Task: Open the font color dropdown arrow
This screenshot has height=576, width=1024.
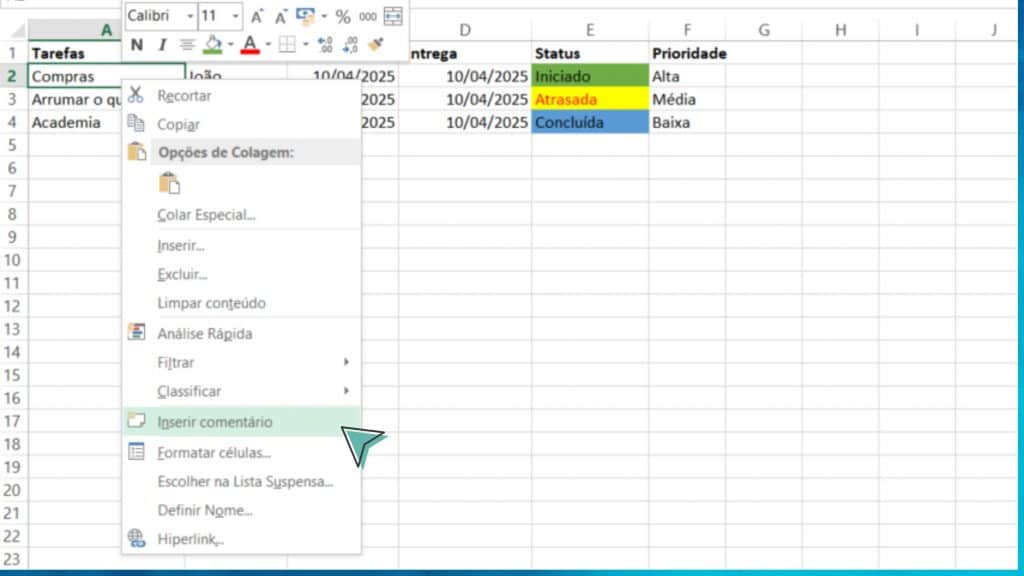Action: pyautogui.click(x=268, y=44)
